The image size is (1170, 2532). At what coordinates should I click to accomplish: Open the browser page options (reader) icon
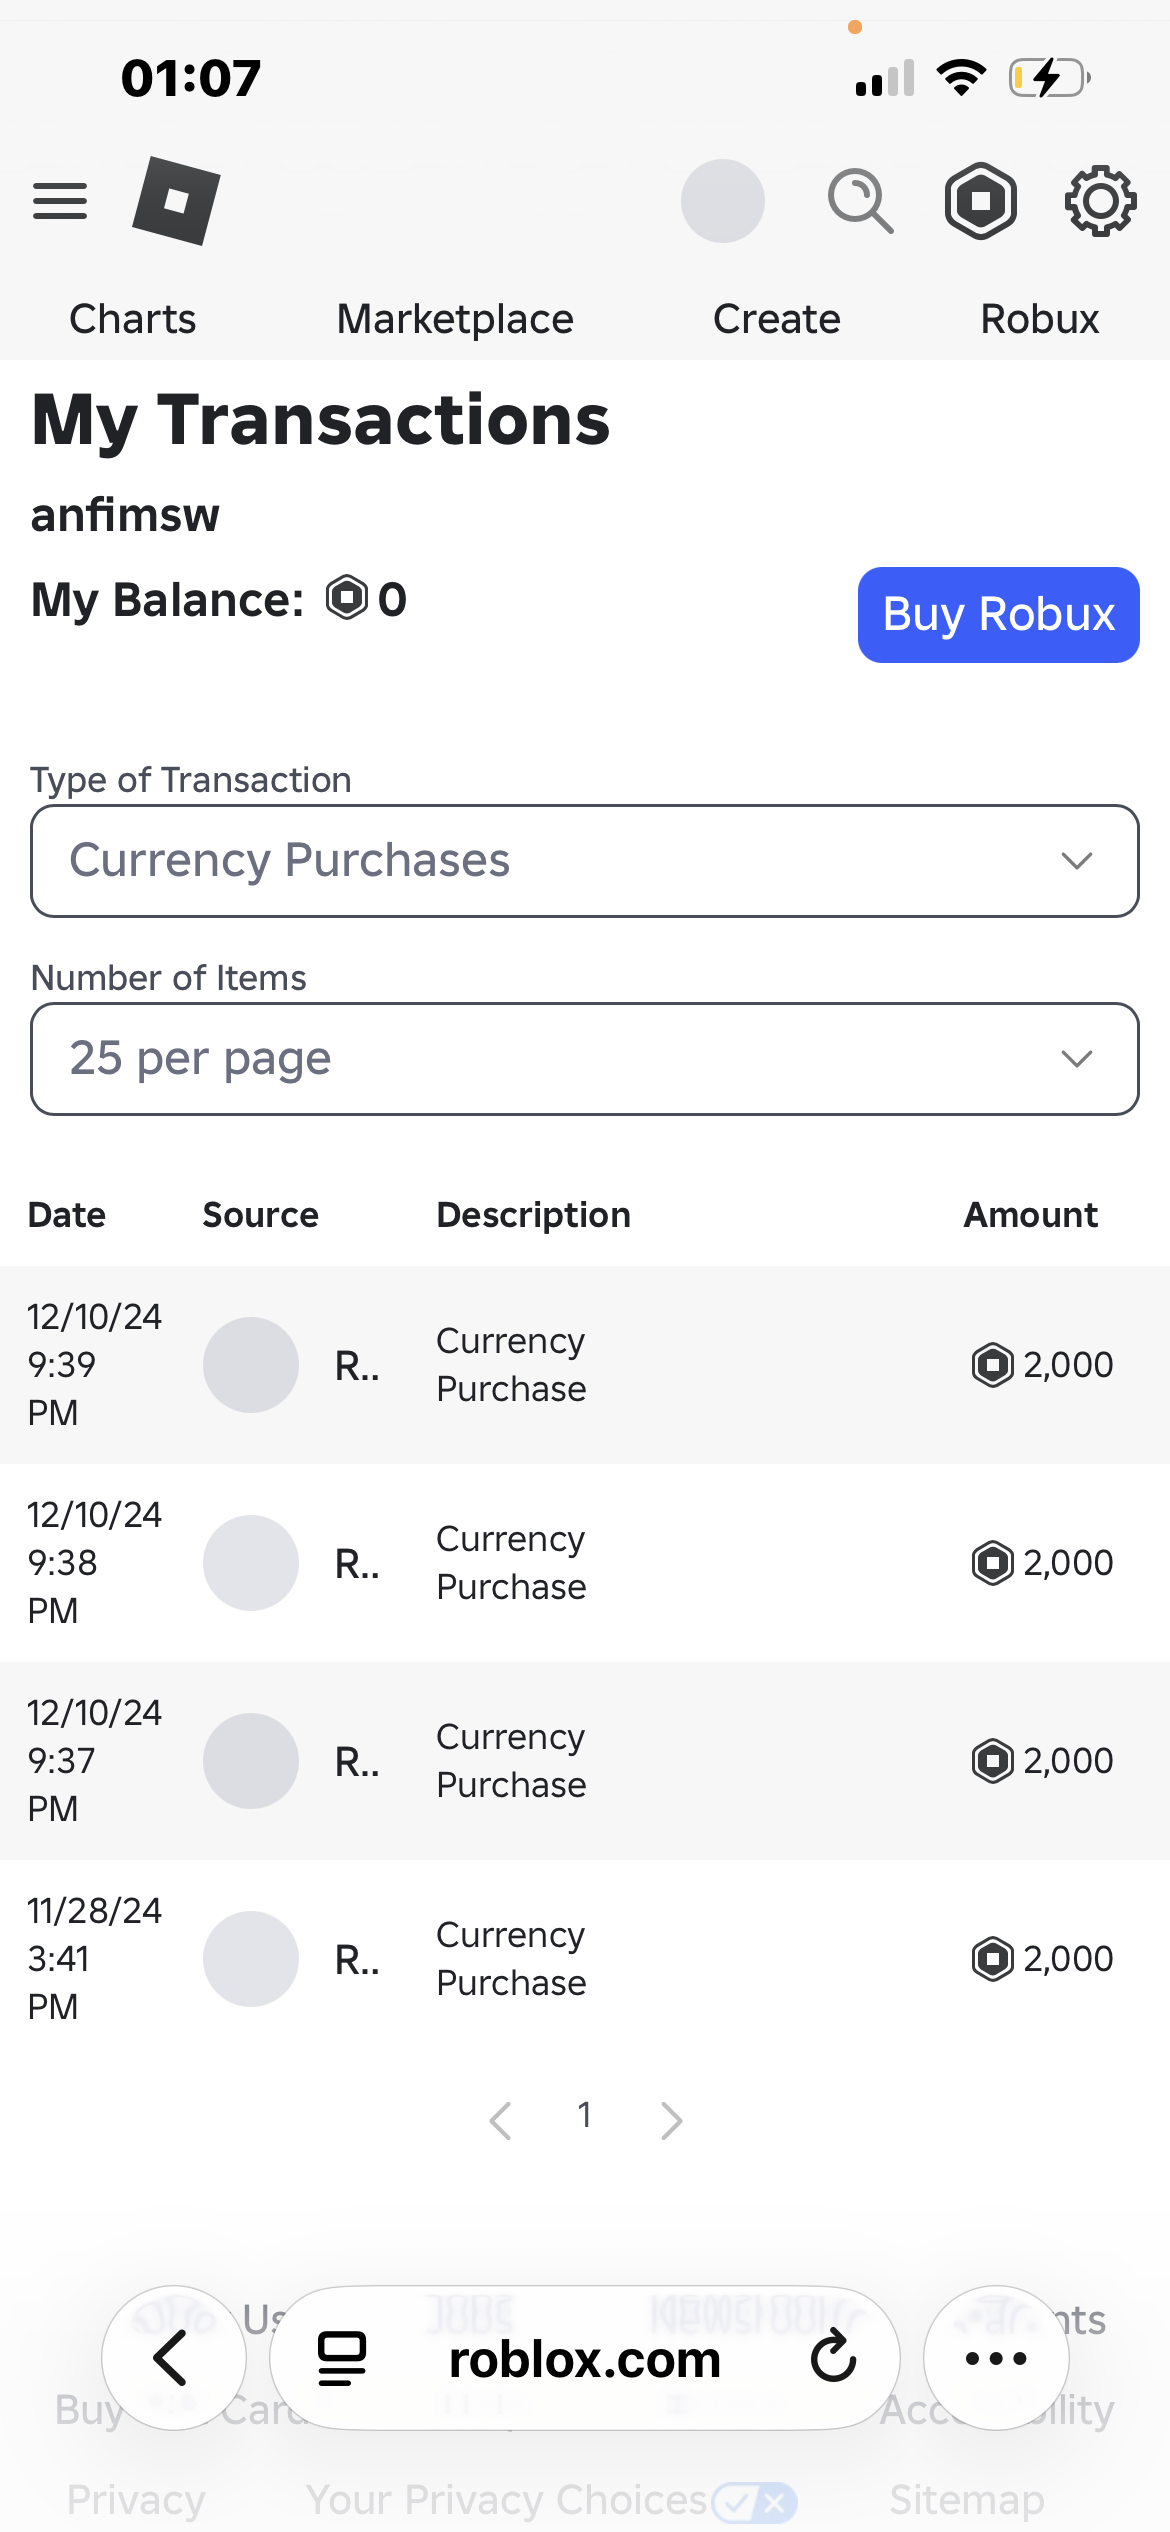pyautogui.click(x=342, y=2358)
